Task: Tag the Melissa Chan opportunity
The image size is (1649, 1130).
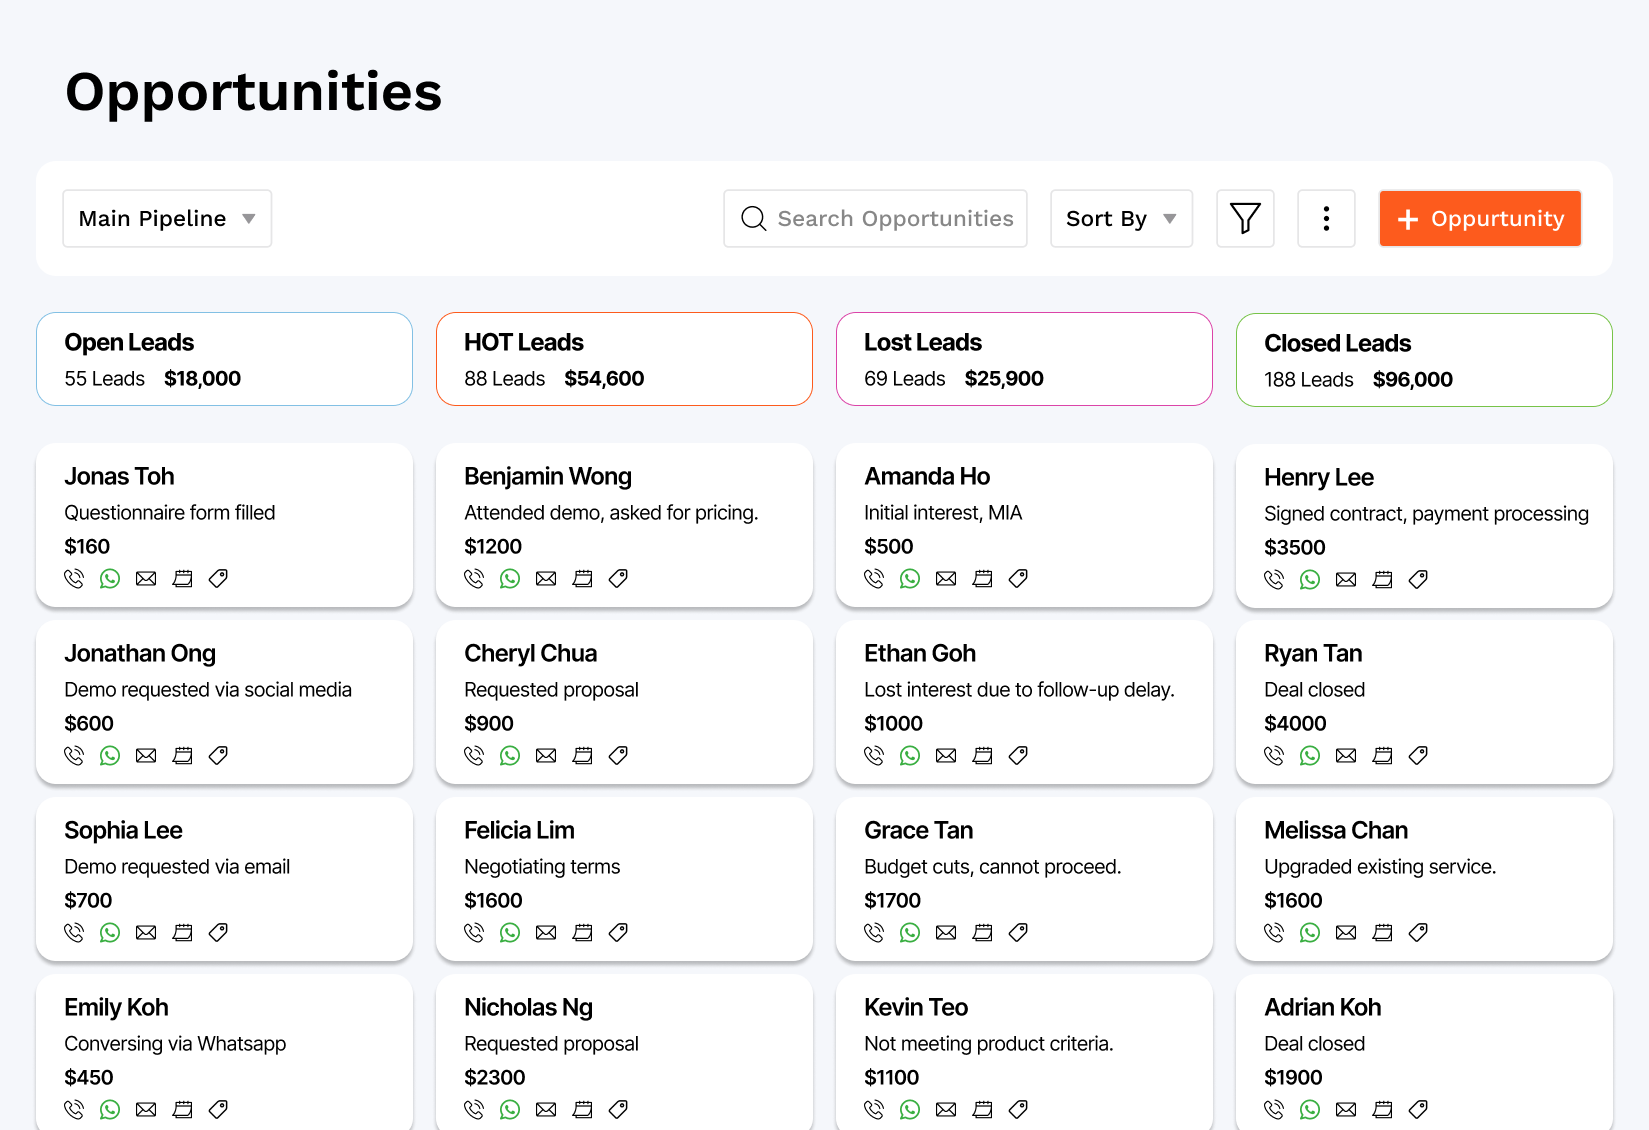Action: 1418,932
